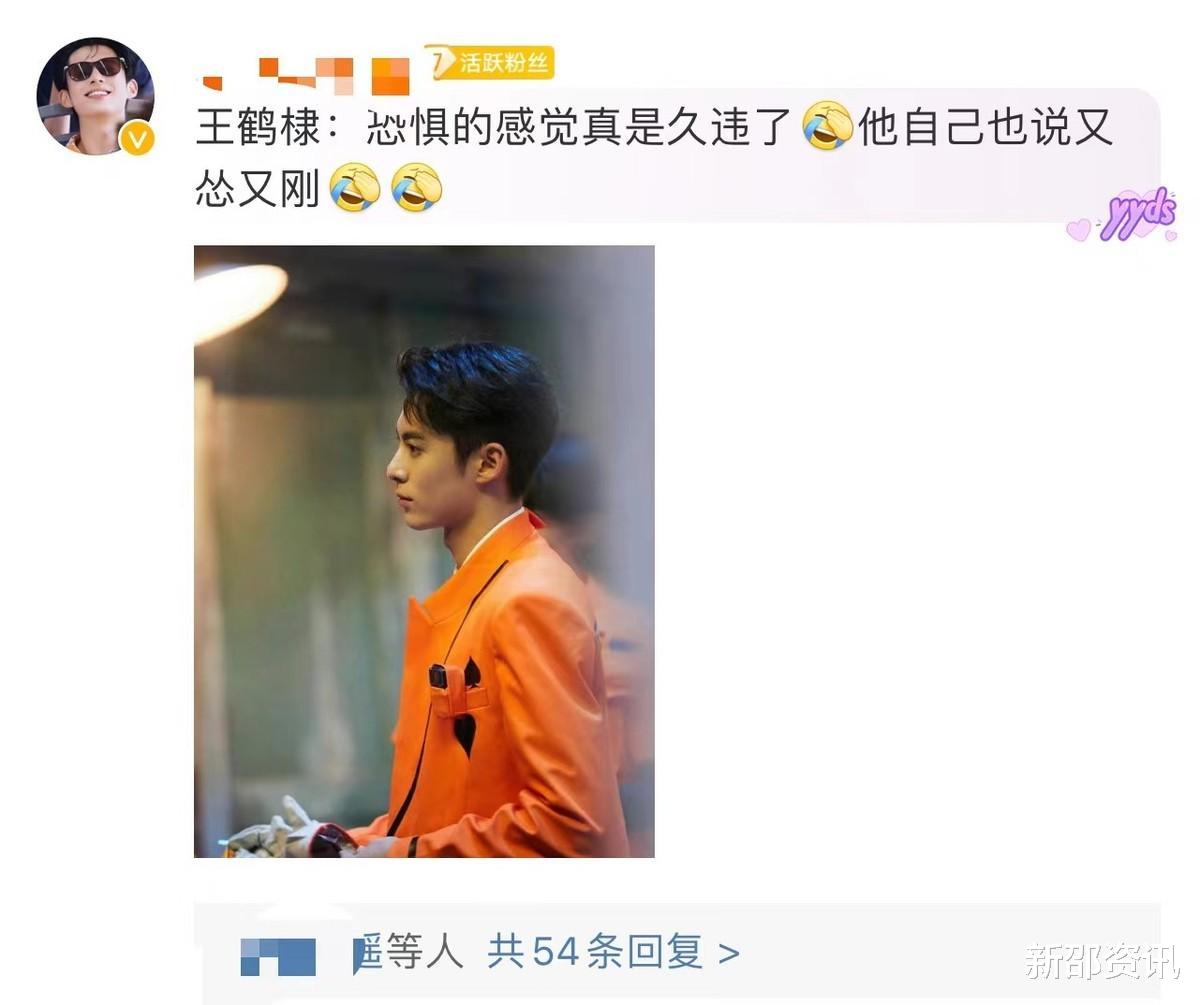Screen dimensions: 1200x1005
Task: Tap the second line text 怂又刚
Action: [x=257, y=189]
